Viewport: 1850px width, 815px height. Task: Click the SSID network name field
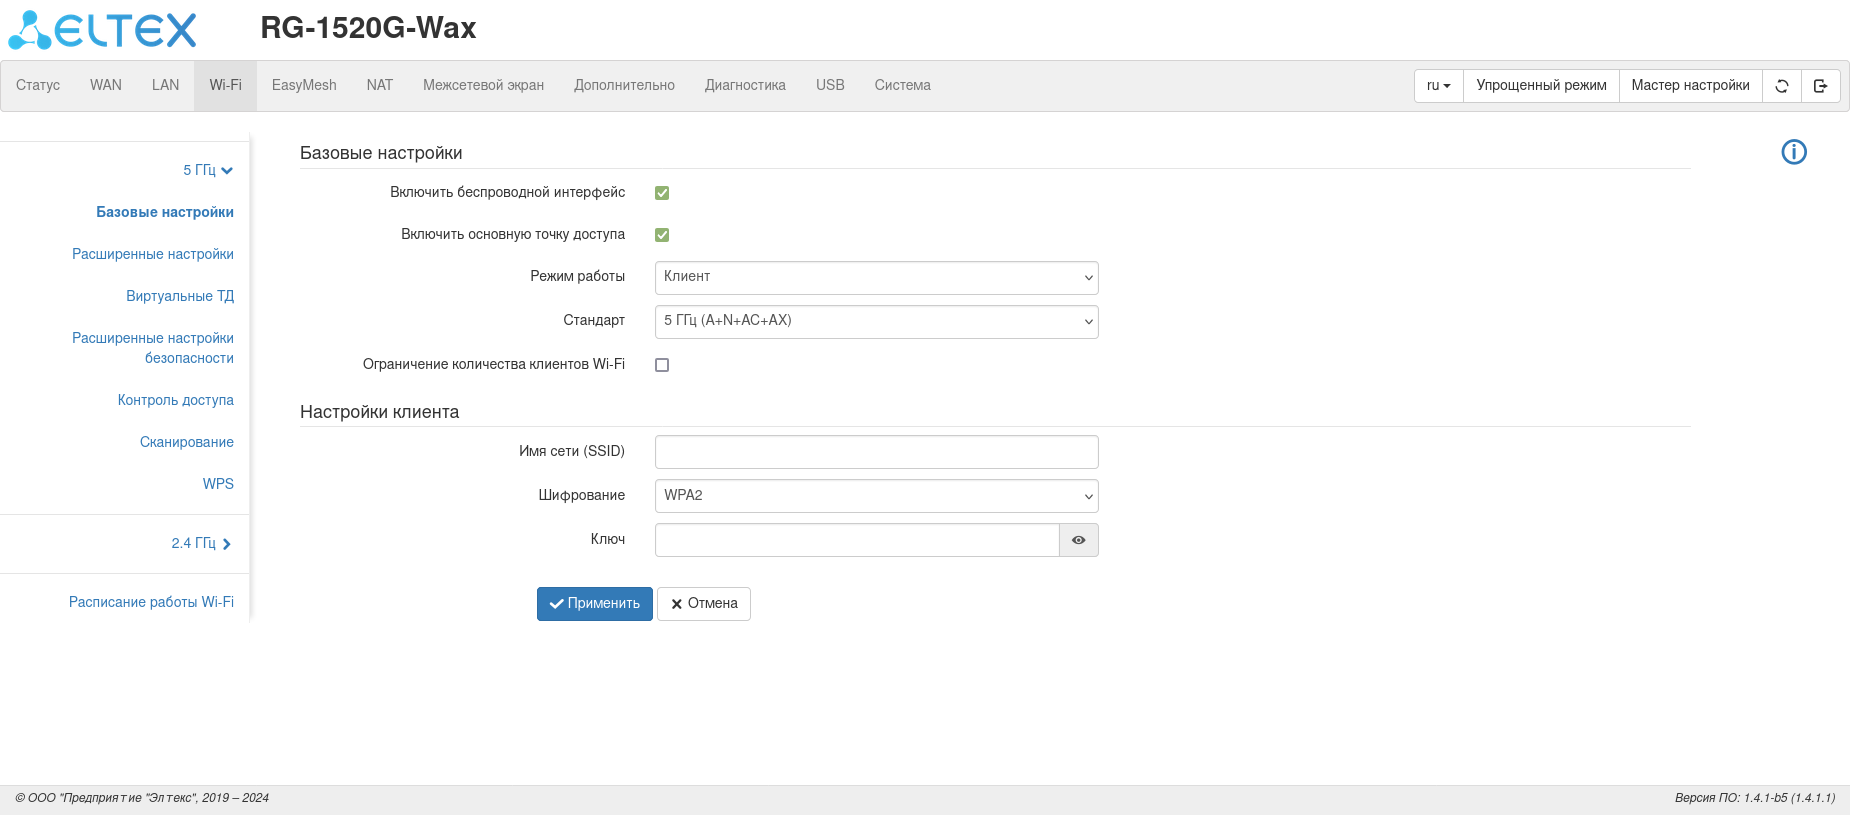pyautogui.click(x=876, y=452)
